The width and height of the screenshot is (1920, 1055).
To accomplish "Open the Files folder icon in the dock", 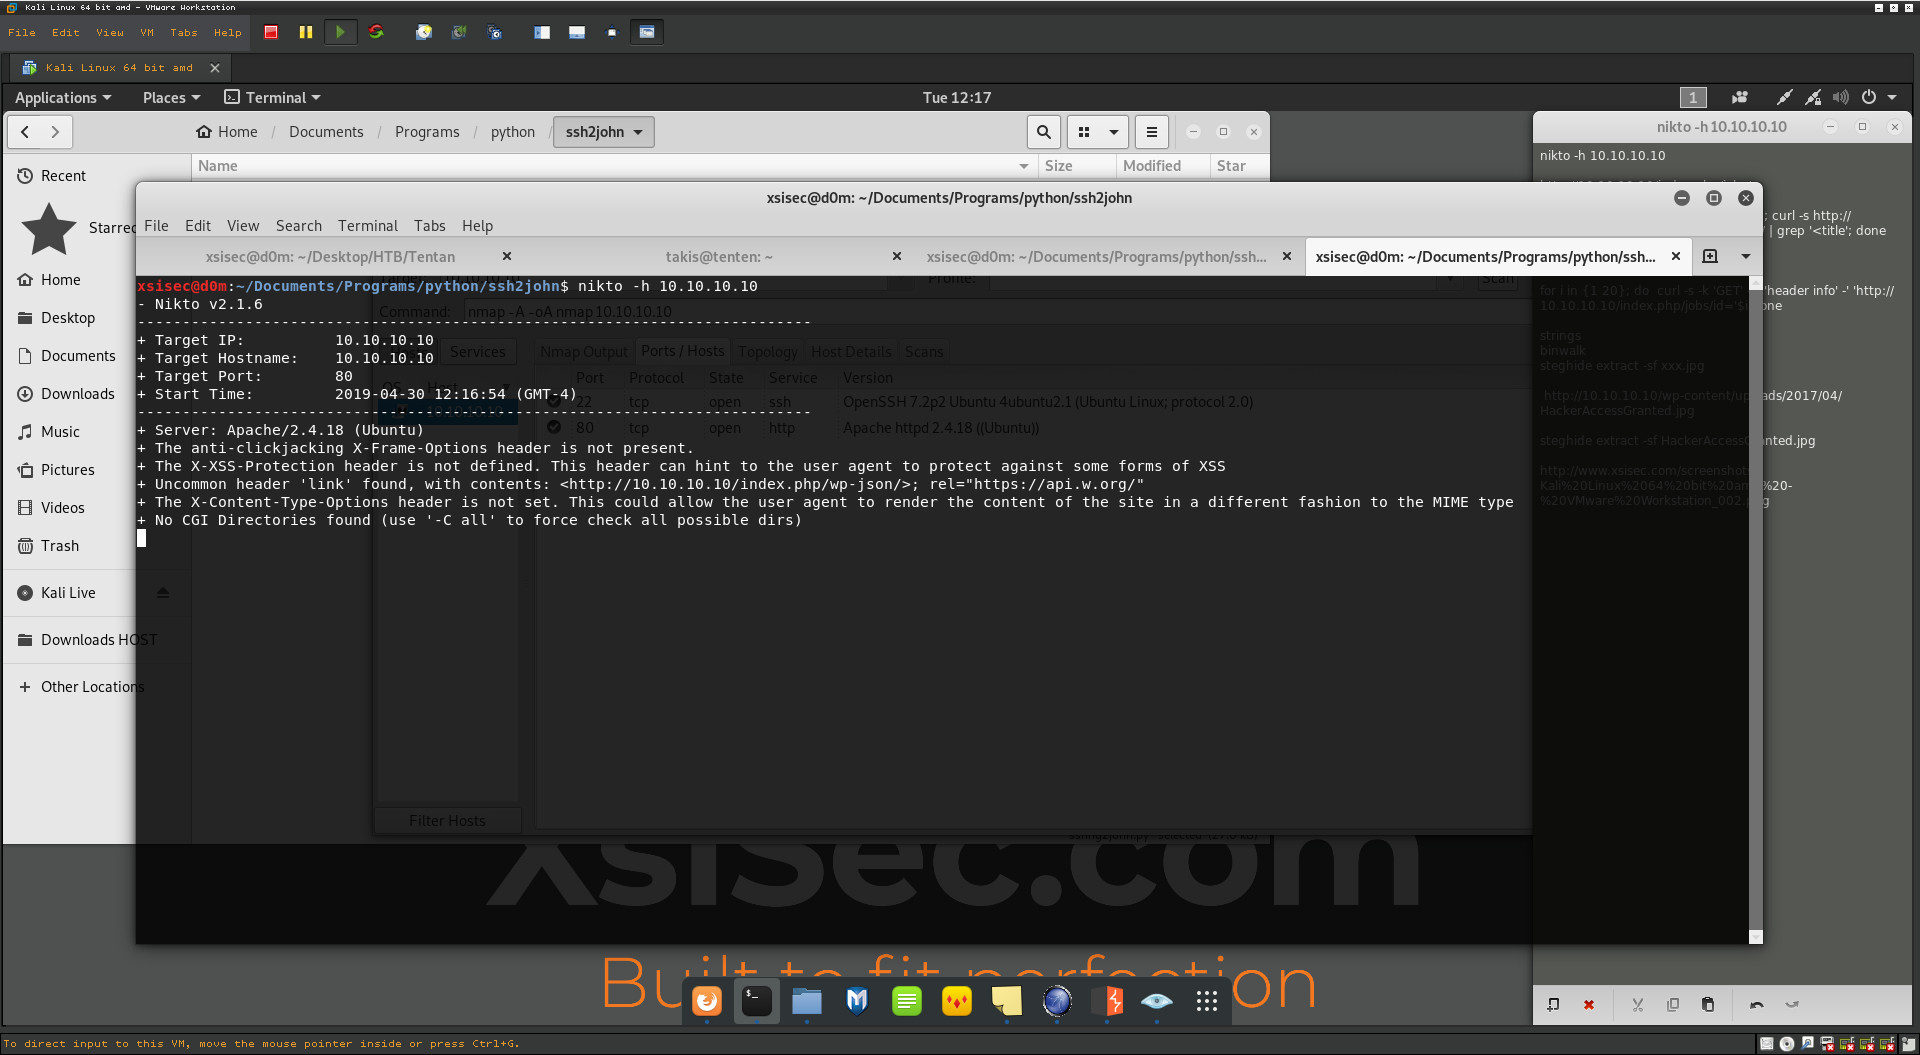I will pos(807,1001).
